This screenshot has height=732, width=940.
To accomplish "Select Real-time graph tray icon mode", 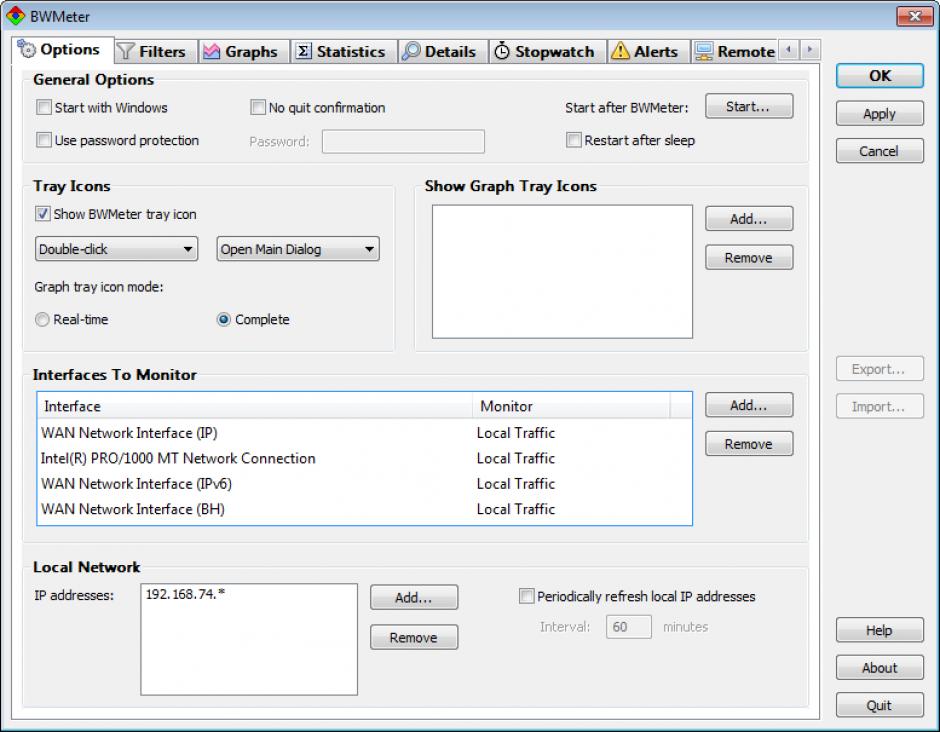I will pos(42,320).
